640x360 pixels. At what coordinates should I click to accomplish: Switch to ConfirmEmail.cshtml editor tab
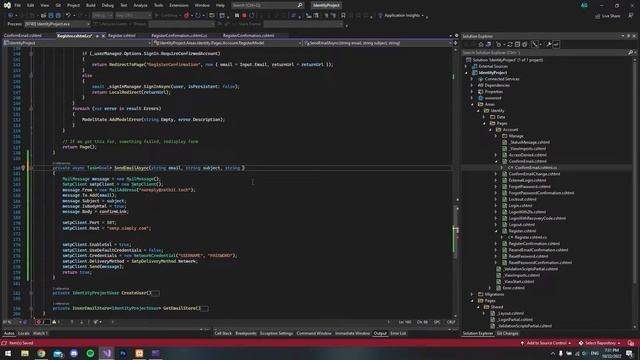23,36
